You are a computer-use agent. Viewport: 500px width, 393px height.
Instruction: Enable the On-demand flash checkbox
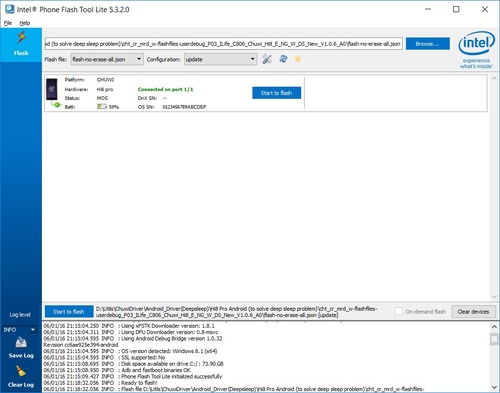click(399, 311)
